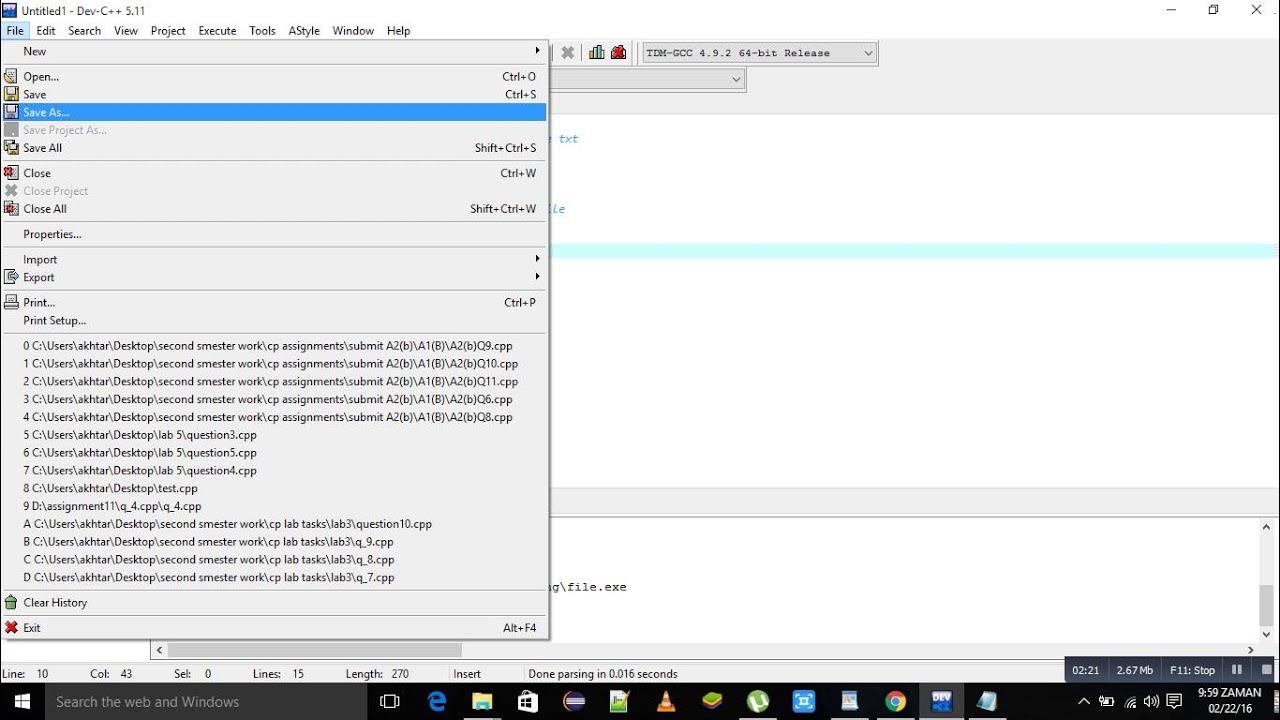1280x720 pixels.
Task: Click the right arrow of horizontal scrollbar
Action: (1250, 650)
